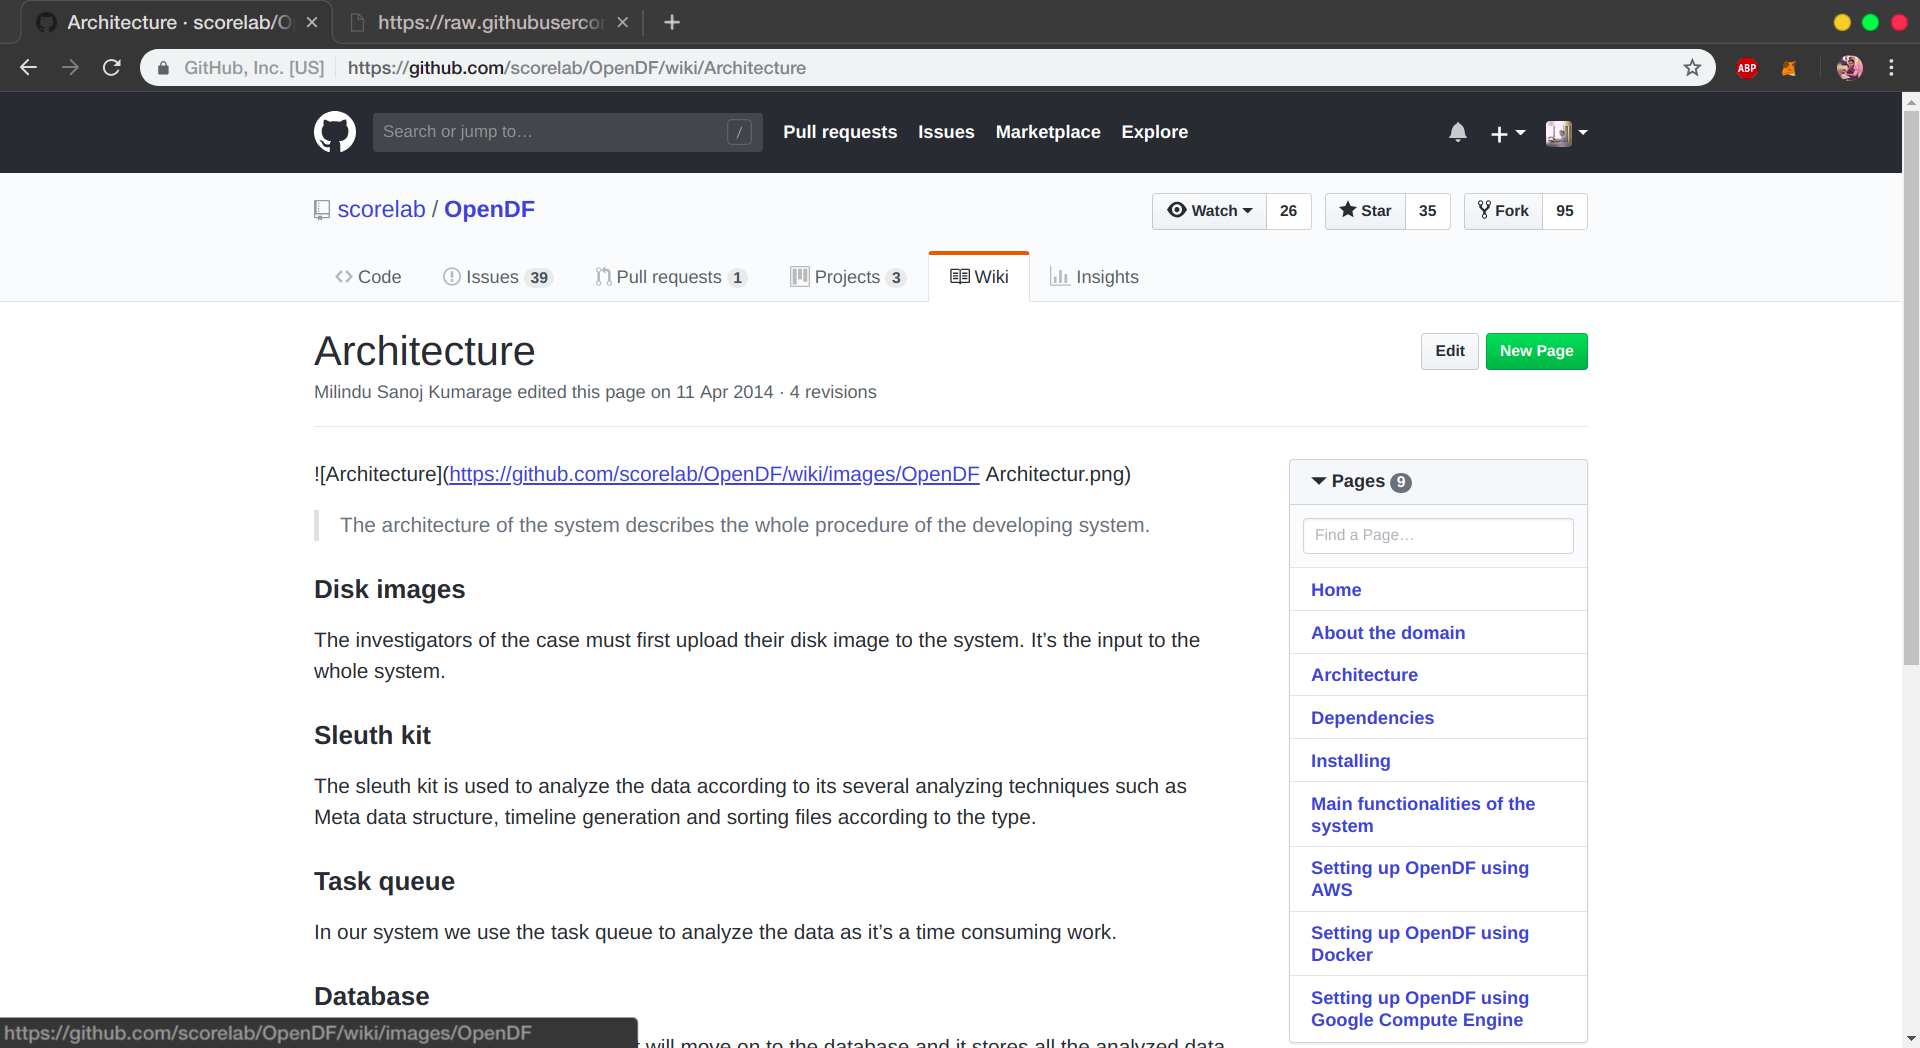Viewport: 1920px width, 1048px height.
Task: Open the Adblock Plus extension icon
Action: click(x=1747, y=68)
